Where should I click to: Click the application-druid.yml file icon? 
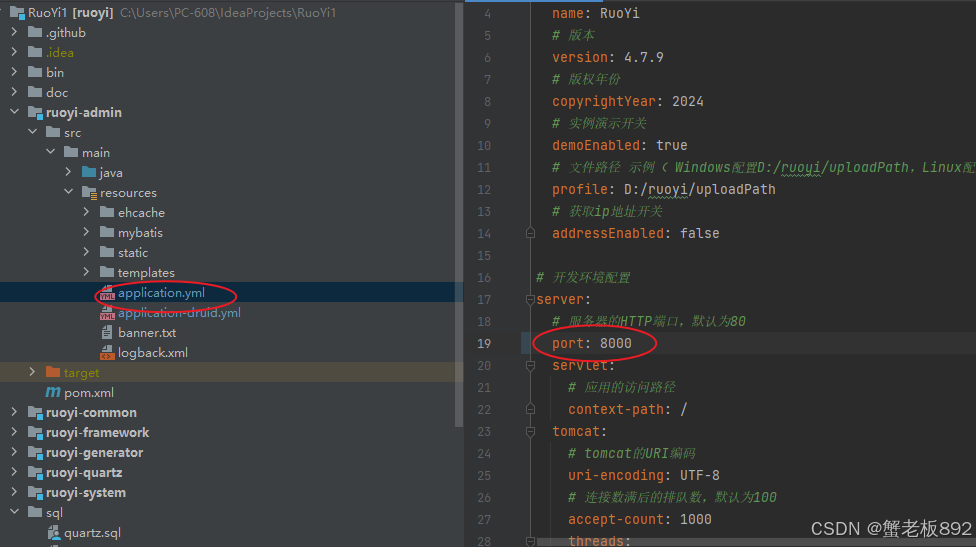[107, 313]
